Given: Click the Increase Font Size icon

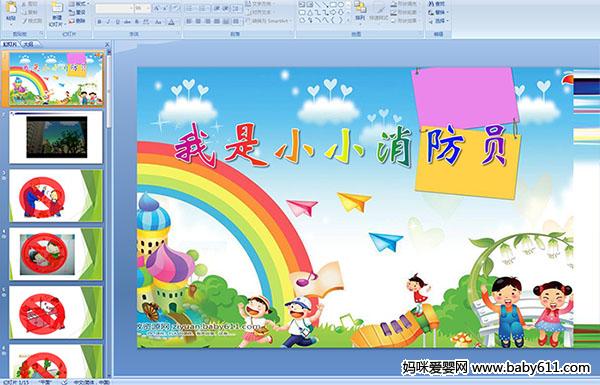Looking at the screenshot, I should 157,8.
